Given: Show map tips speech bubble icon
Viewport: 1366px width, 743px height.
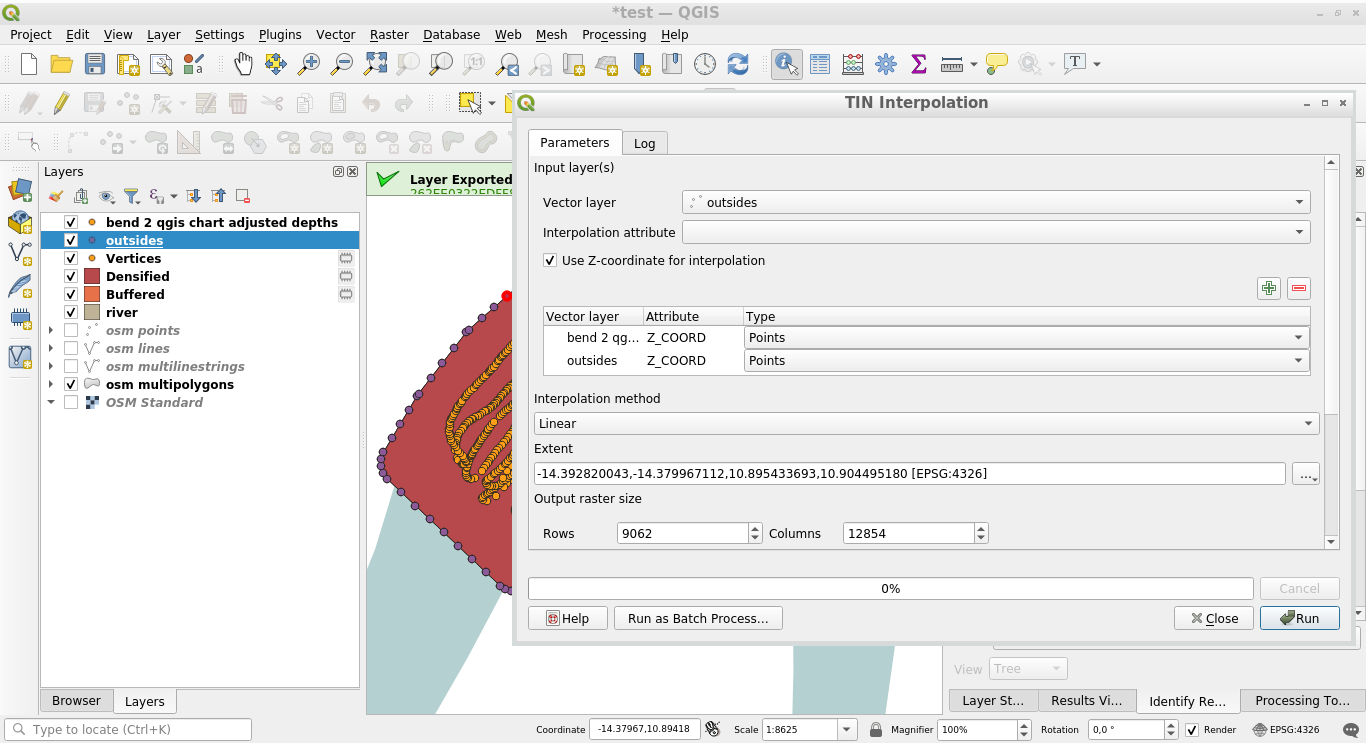Looking at the screenshot, I should click(x=996, y=64).
